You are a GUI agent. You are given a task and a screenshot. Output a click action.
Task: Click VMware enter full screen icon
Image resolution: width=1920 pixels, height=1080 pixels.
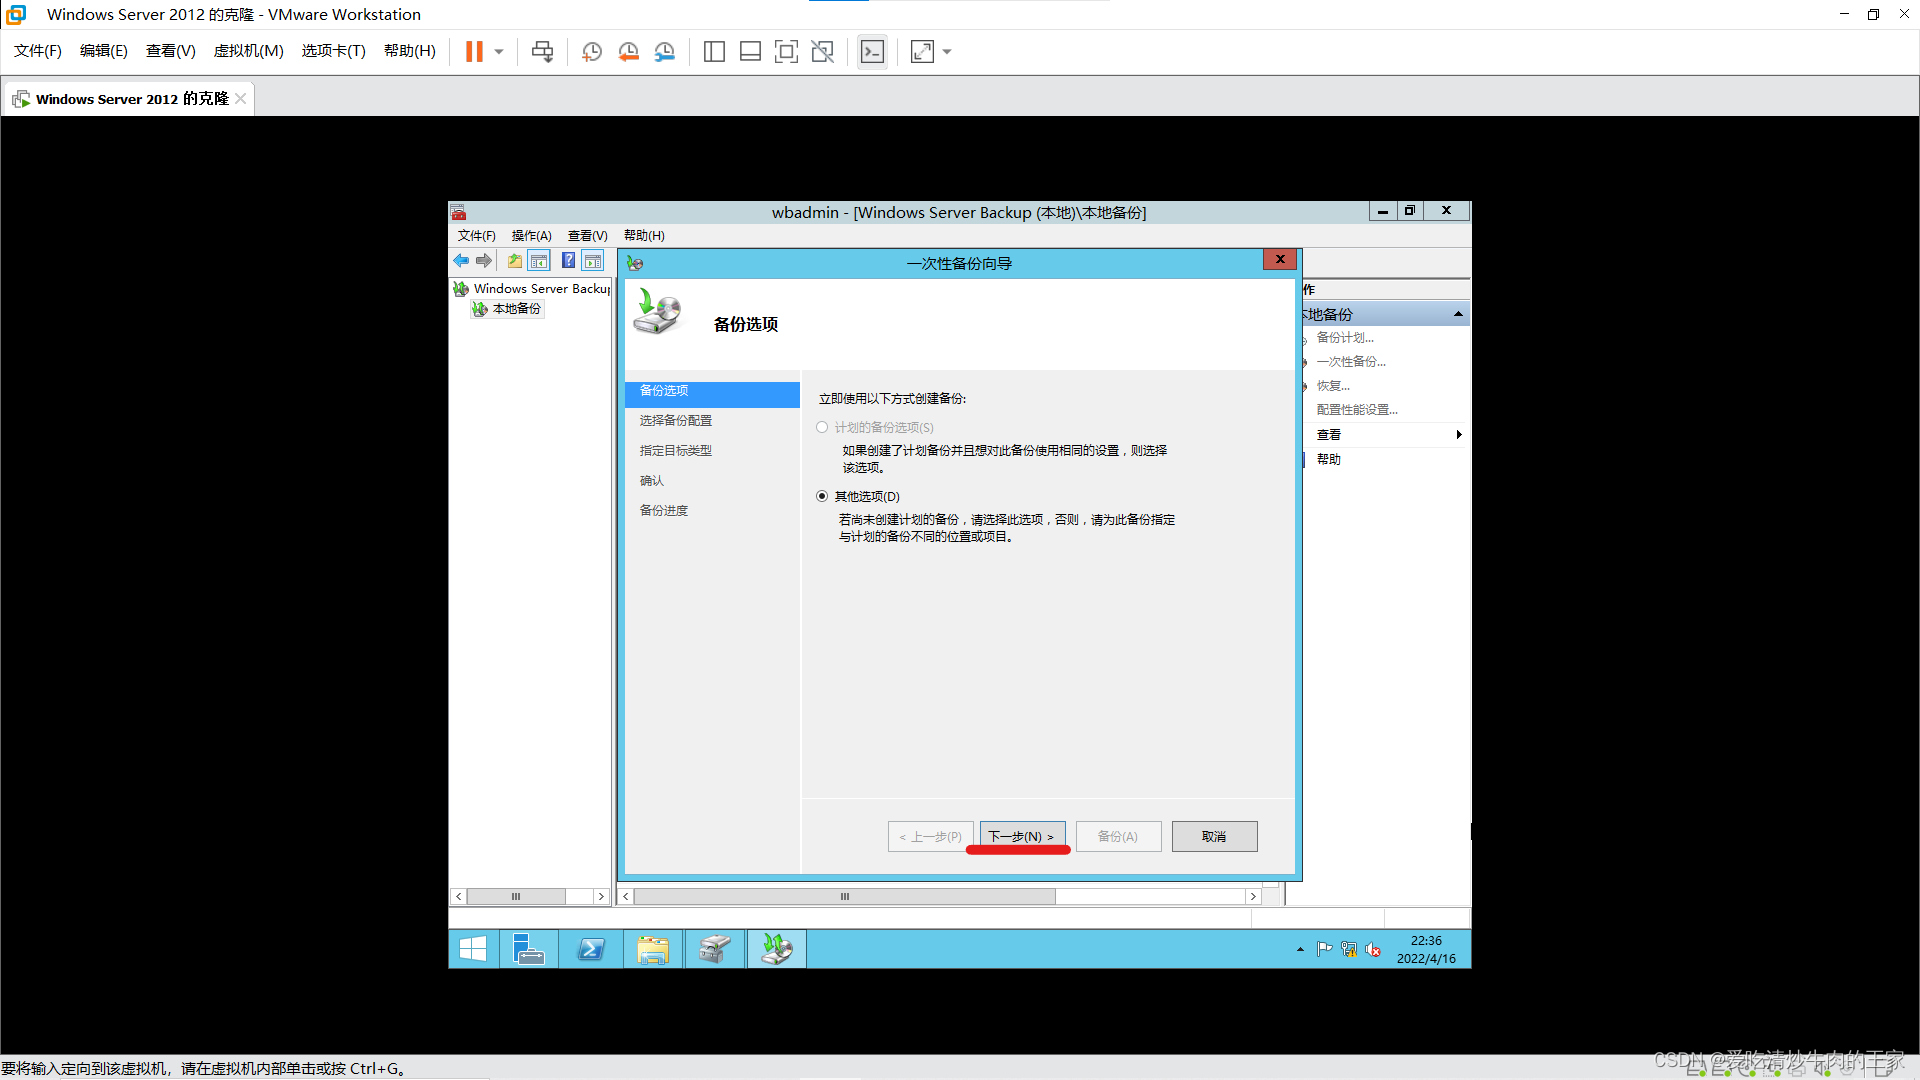(x=786, y=52)
